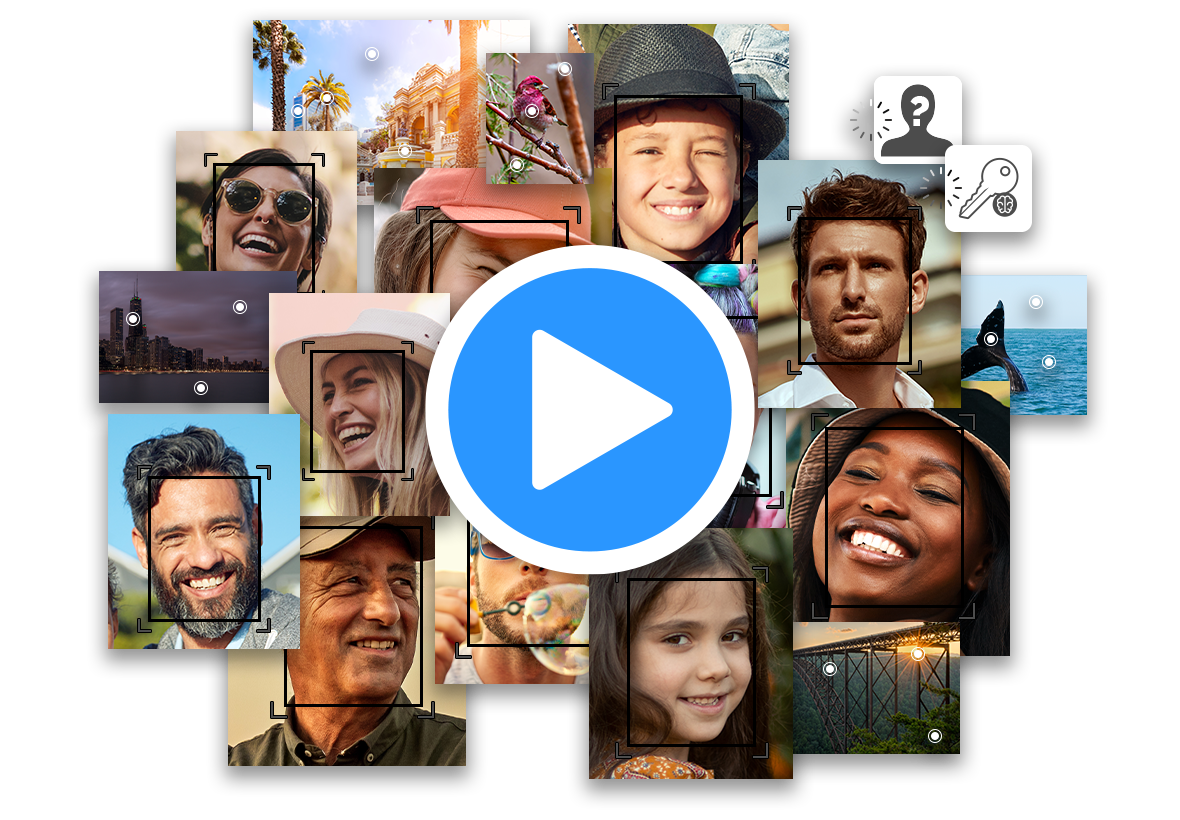
Task: Click the key with brain icon
Action: (x=988, y=188)
